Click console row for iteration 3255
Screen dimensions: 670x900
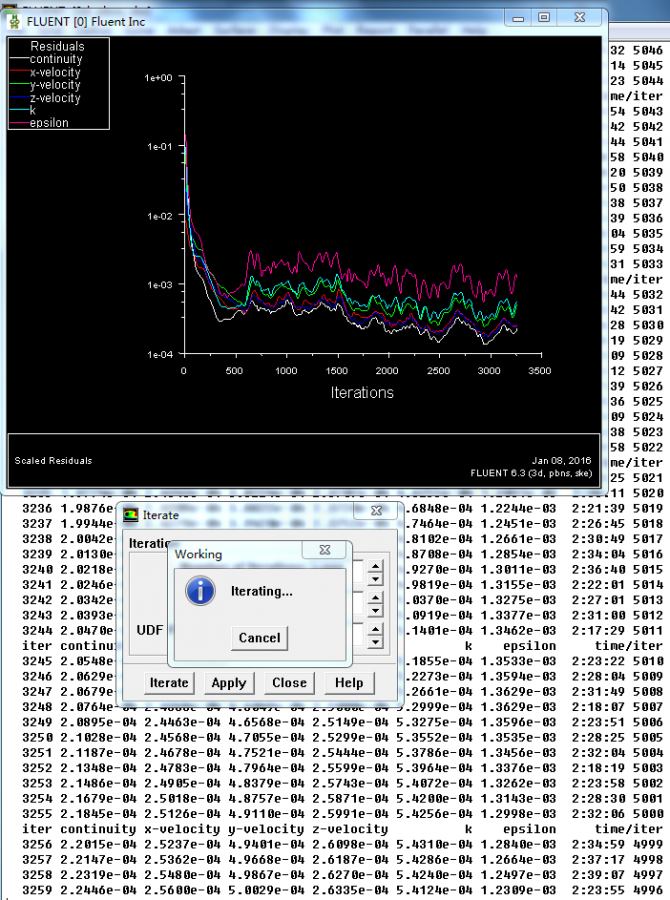click(x=343, y=814)
